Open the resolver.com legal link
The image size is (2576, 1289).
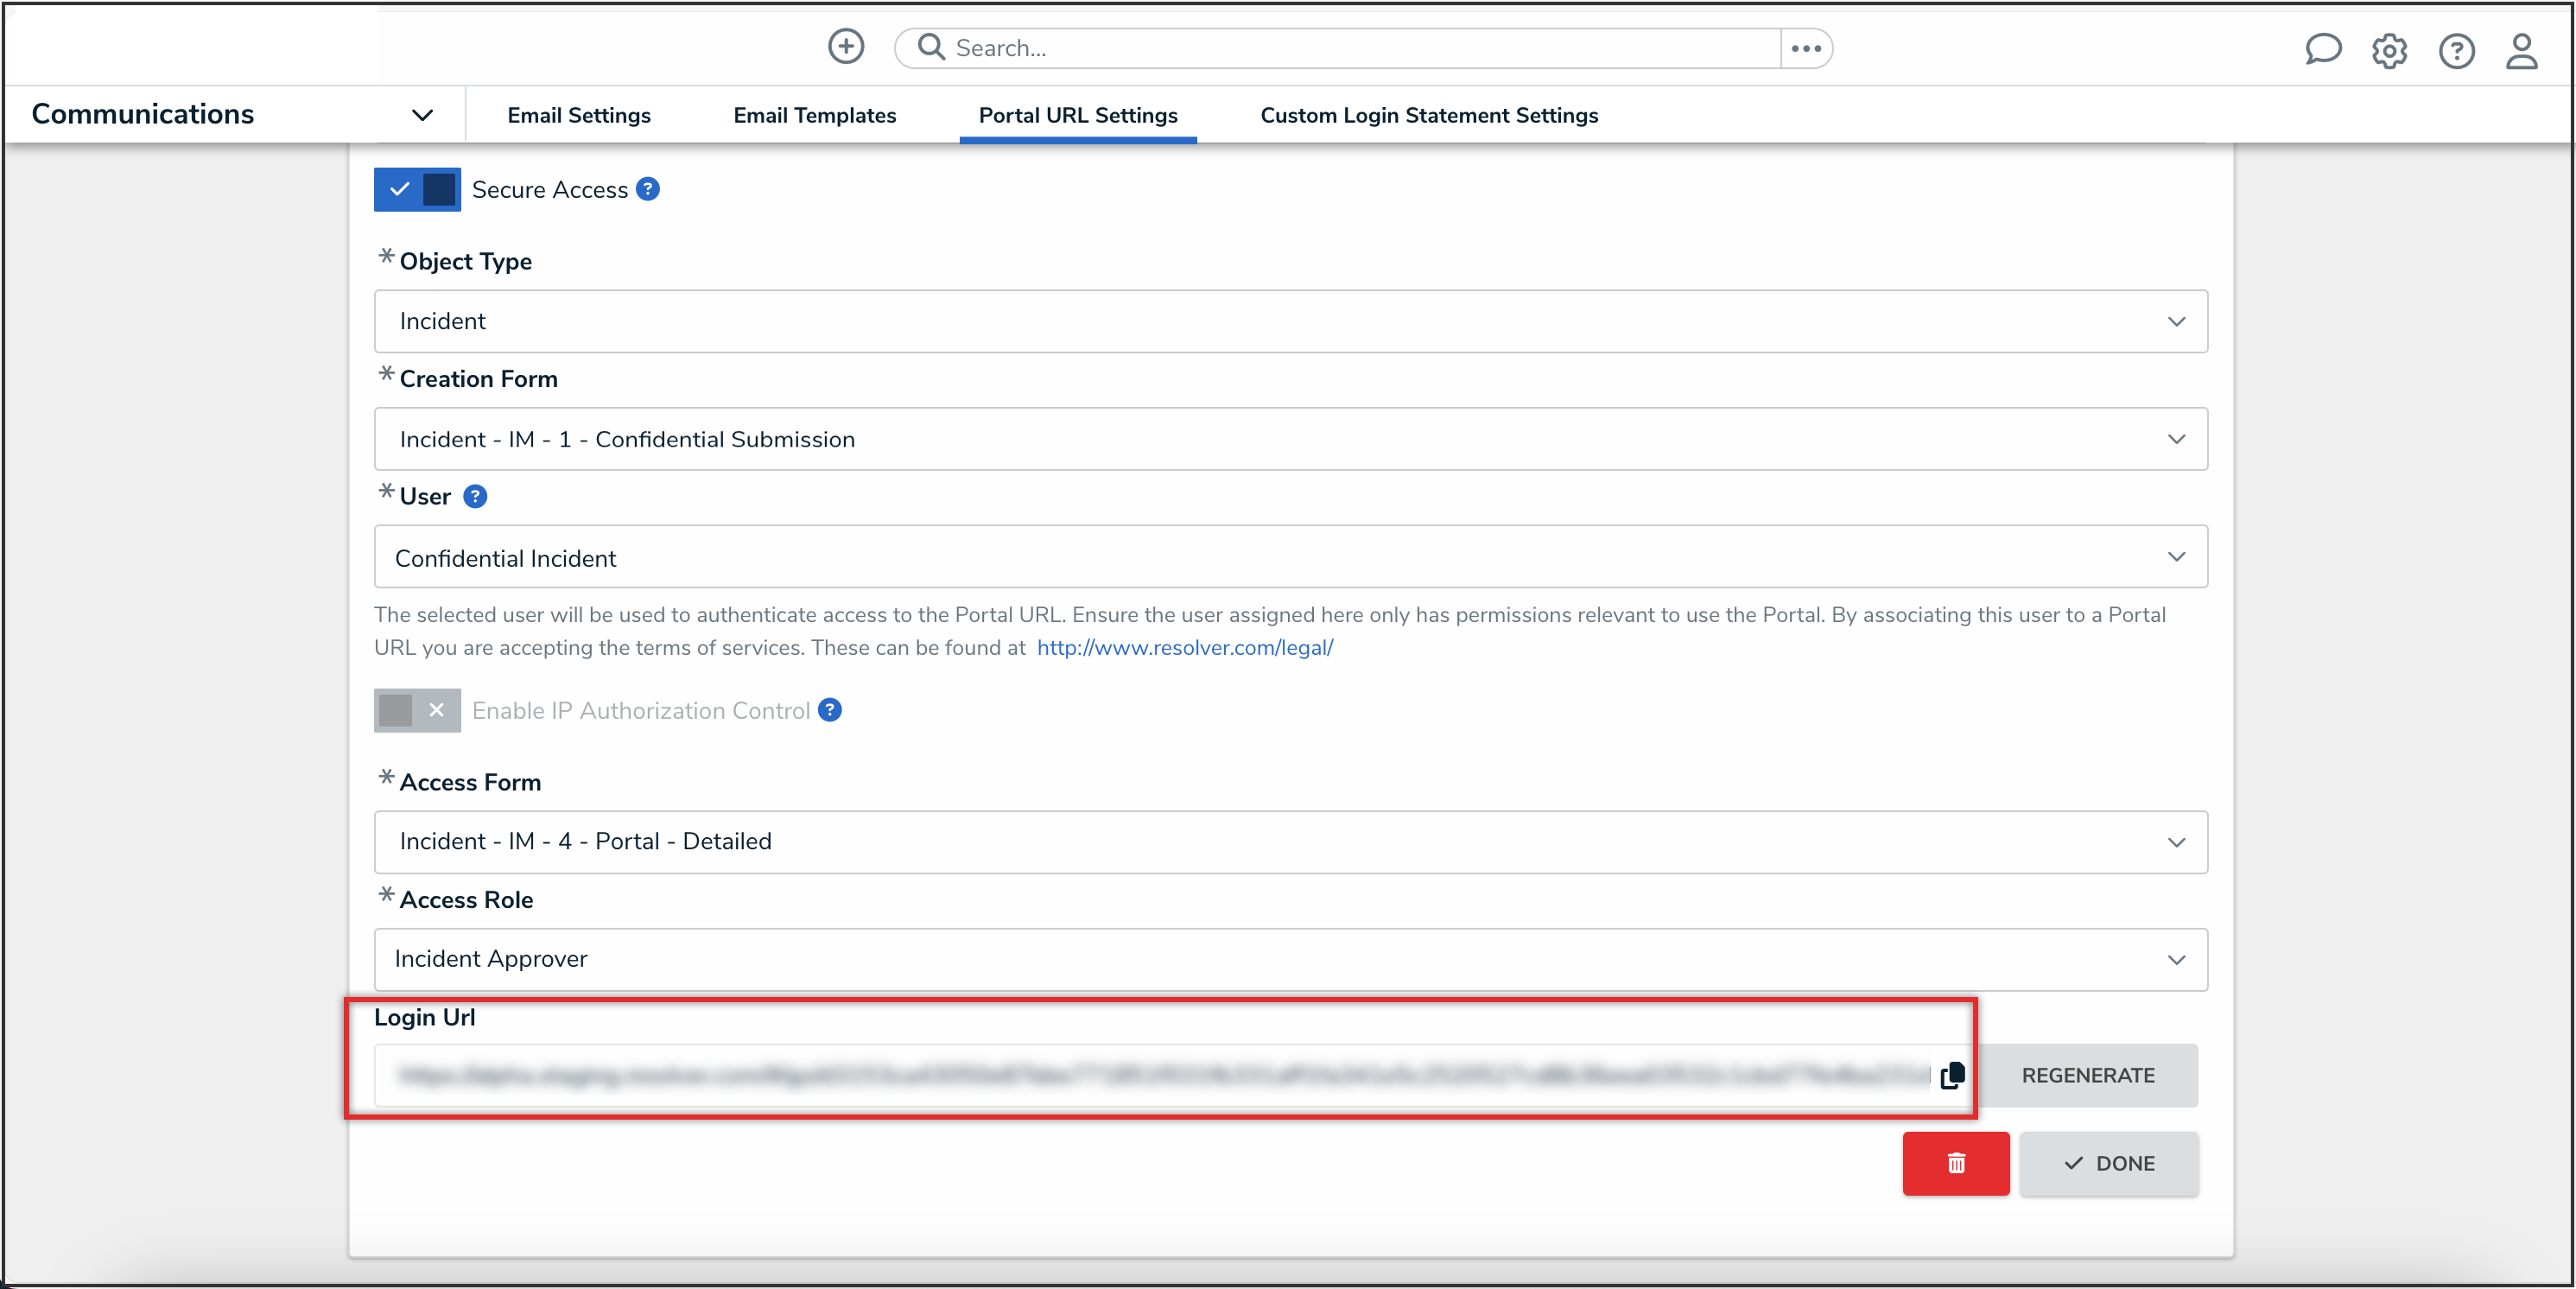click(x=1184, y=648)
